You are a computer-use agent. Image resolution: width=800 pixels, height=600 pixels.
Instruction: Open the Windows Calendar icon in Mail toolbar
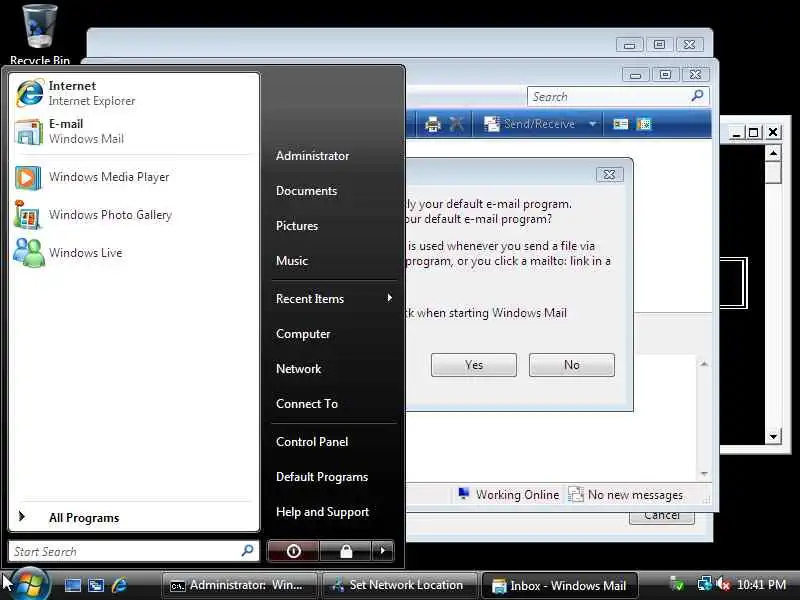pyautogui.click(x=644, y=124)
